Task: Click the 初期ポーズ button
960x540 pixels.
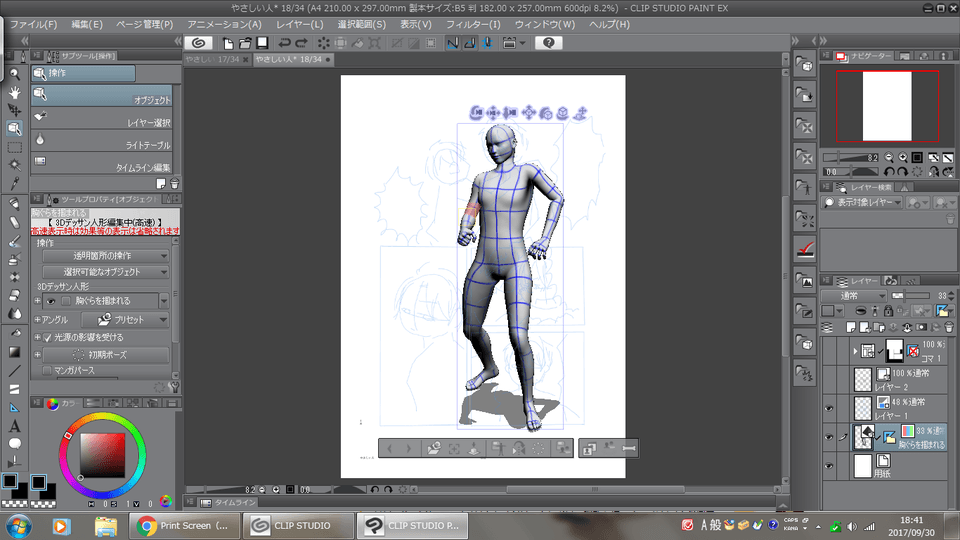Action: [106, 355]
